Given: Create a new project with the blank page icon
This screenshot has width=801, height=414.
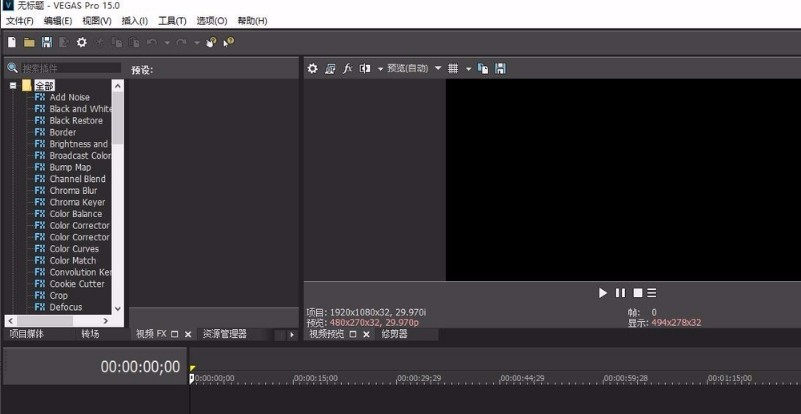Looking at the screenshot, I should click(x=12, y=42).
